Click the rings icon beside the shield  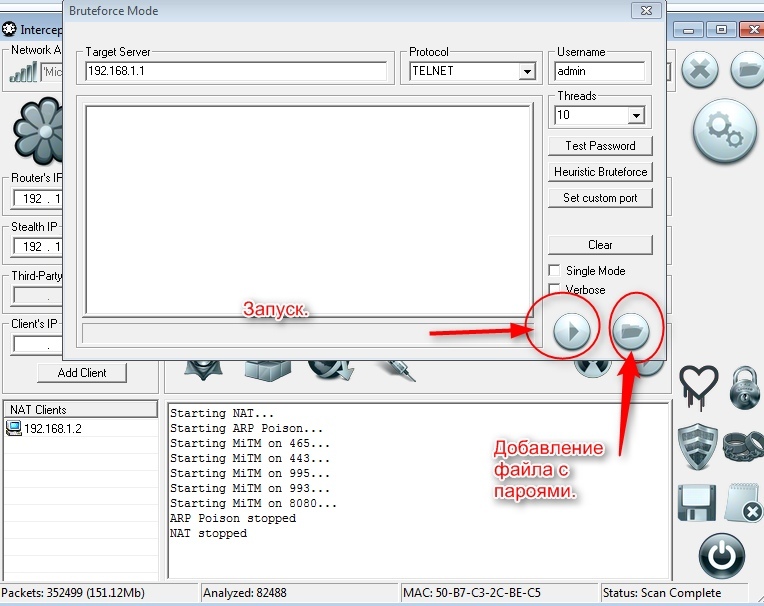tap(743, 442)
